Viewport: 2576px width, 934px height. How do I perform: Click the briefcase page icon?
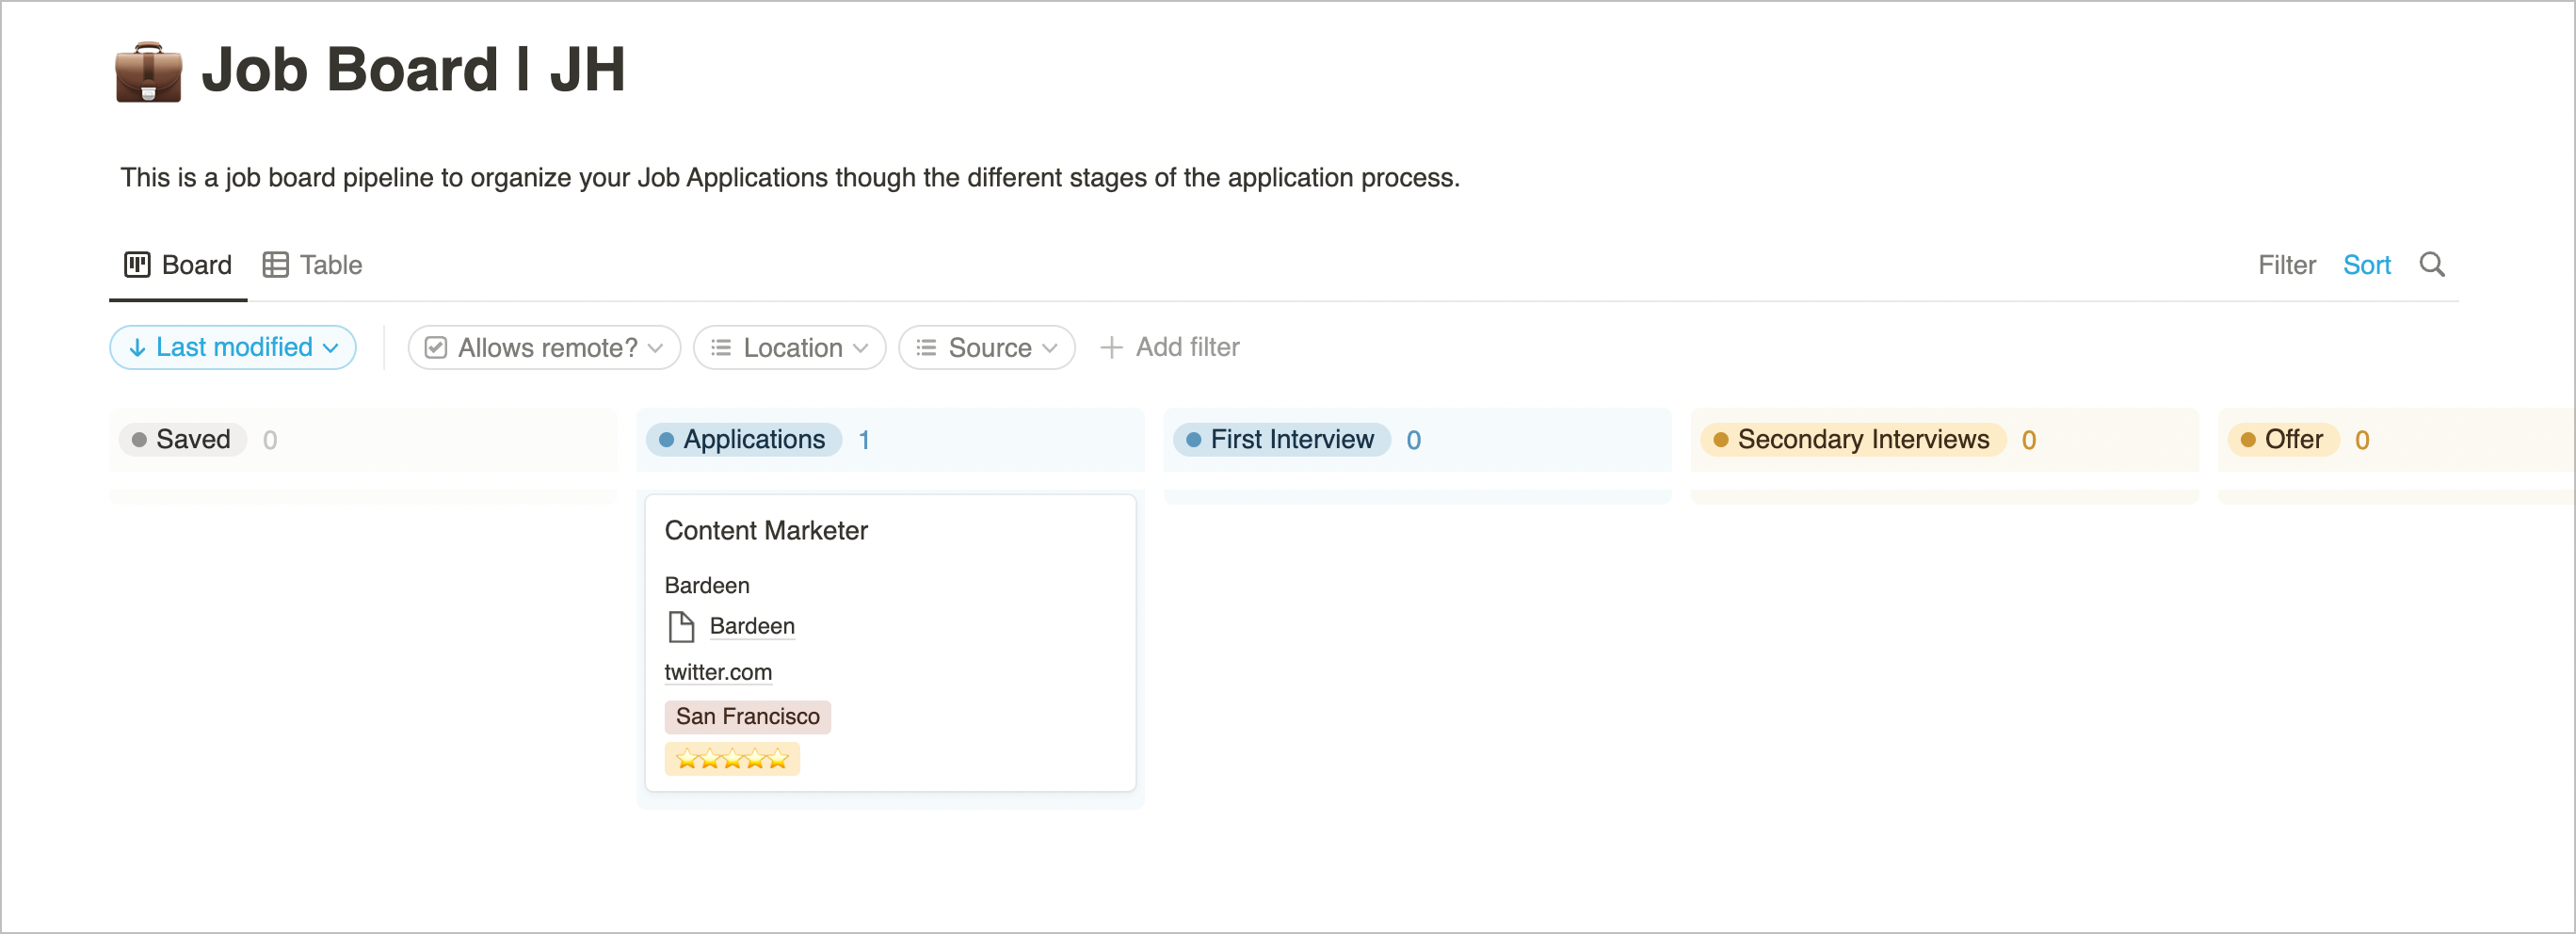pyautogui.click(x=148, y=71)
